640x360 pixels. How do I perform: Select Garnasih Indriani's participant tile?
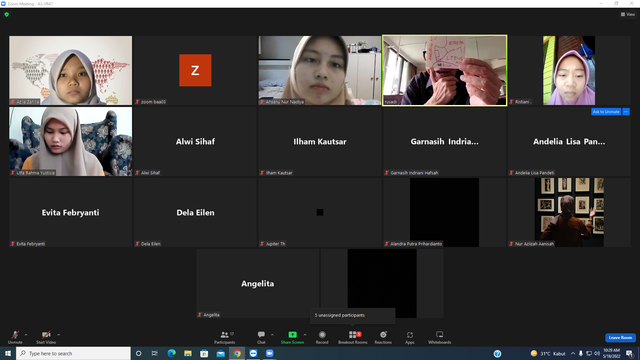444,141
